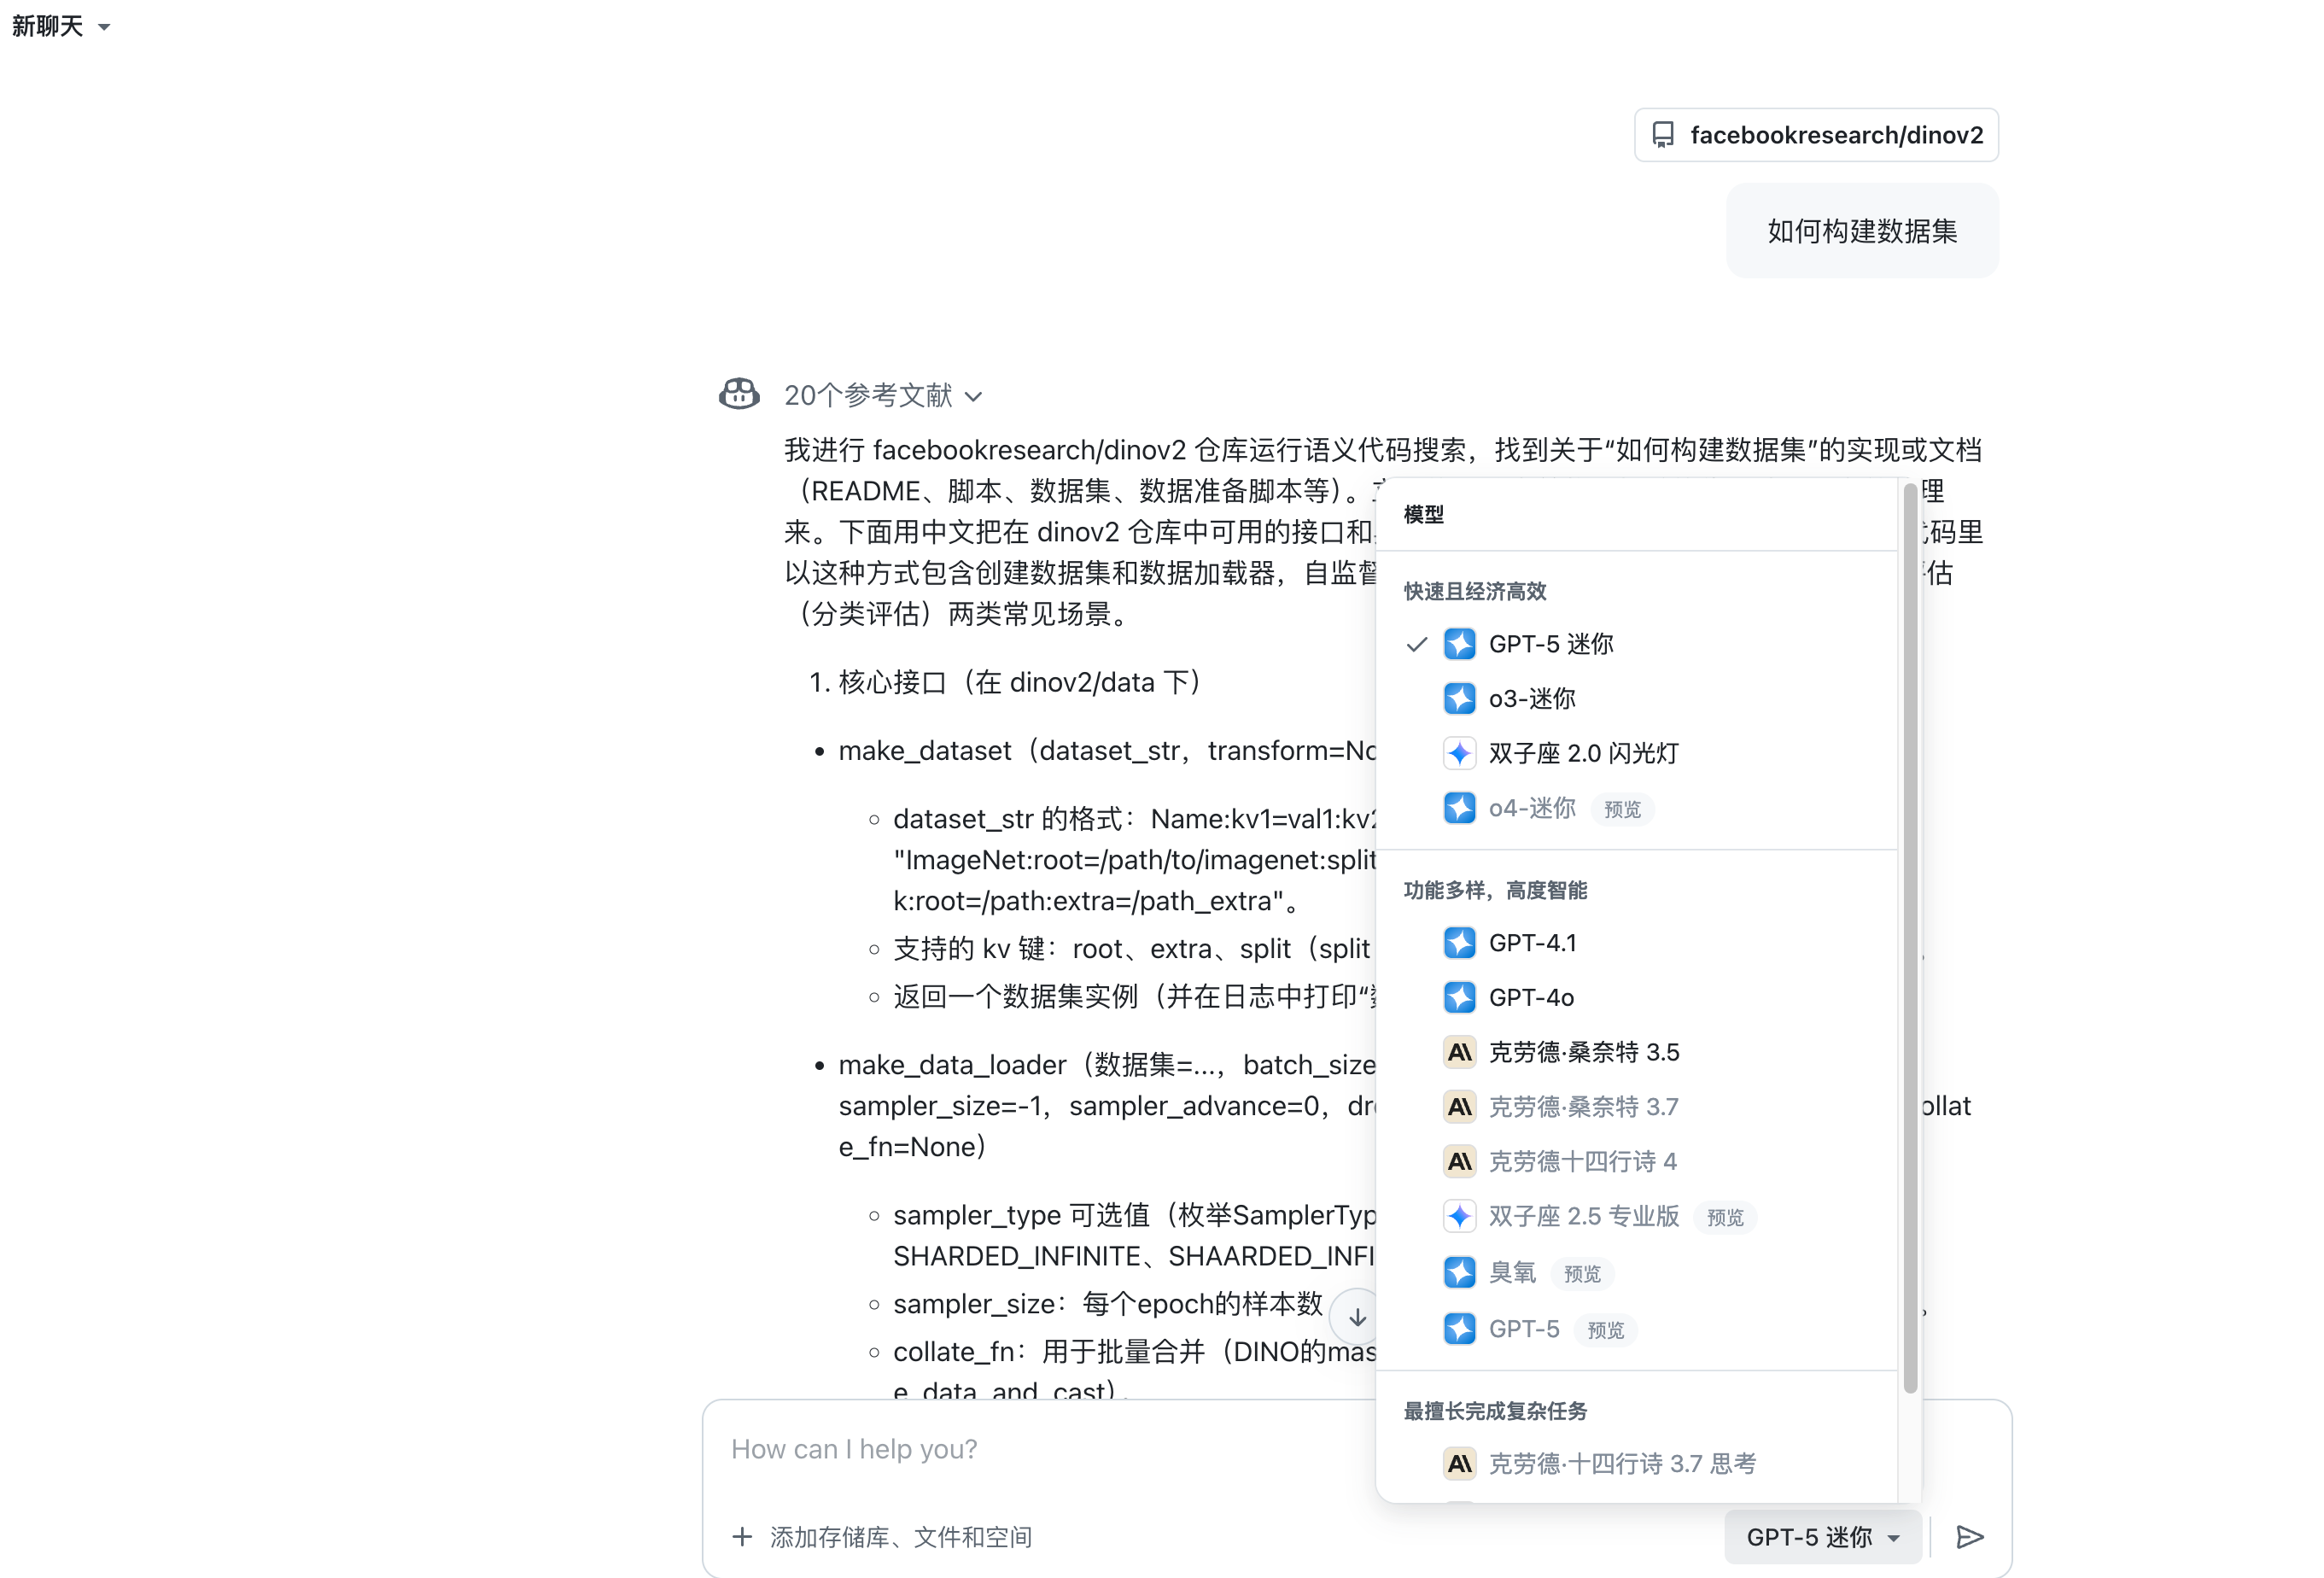Open the 新聊天 dropdown menu
The width and height of the screenshot is (2324, 1578).
click(x=62, y=26)
